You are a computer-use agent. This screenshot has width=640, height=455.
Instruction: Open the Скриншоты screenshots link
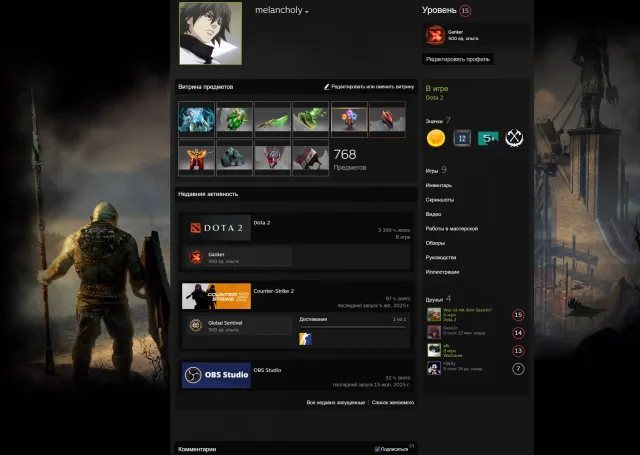point(440,200)
